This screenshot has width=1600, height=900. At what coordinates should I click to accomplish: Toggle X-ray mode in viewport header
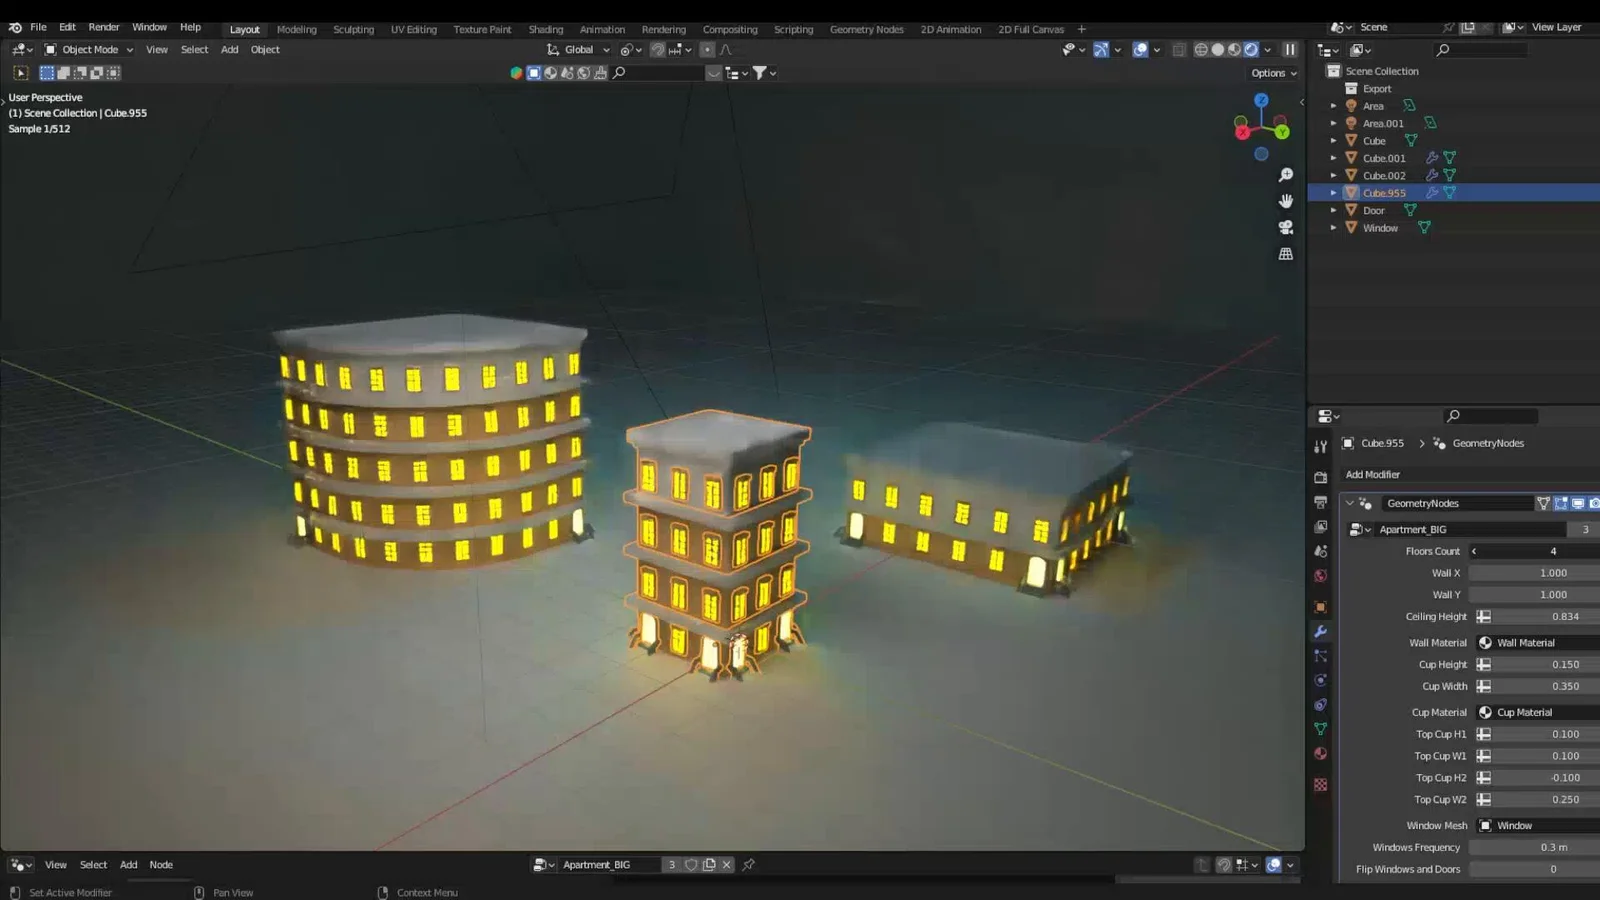(x=1179, y=49)
